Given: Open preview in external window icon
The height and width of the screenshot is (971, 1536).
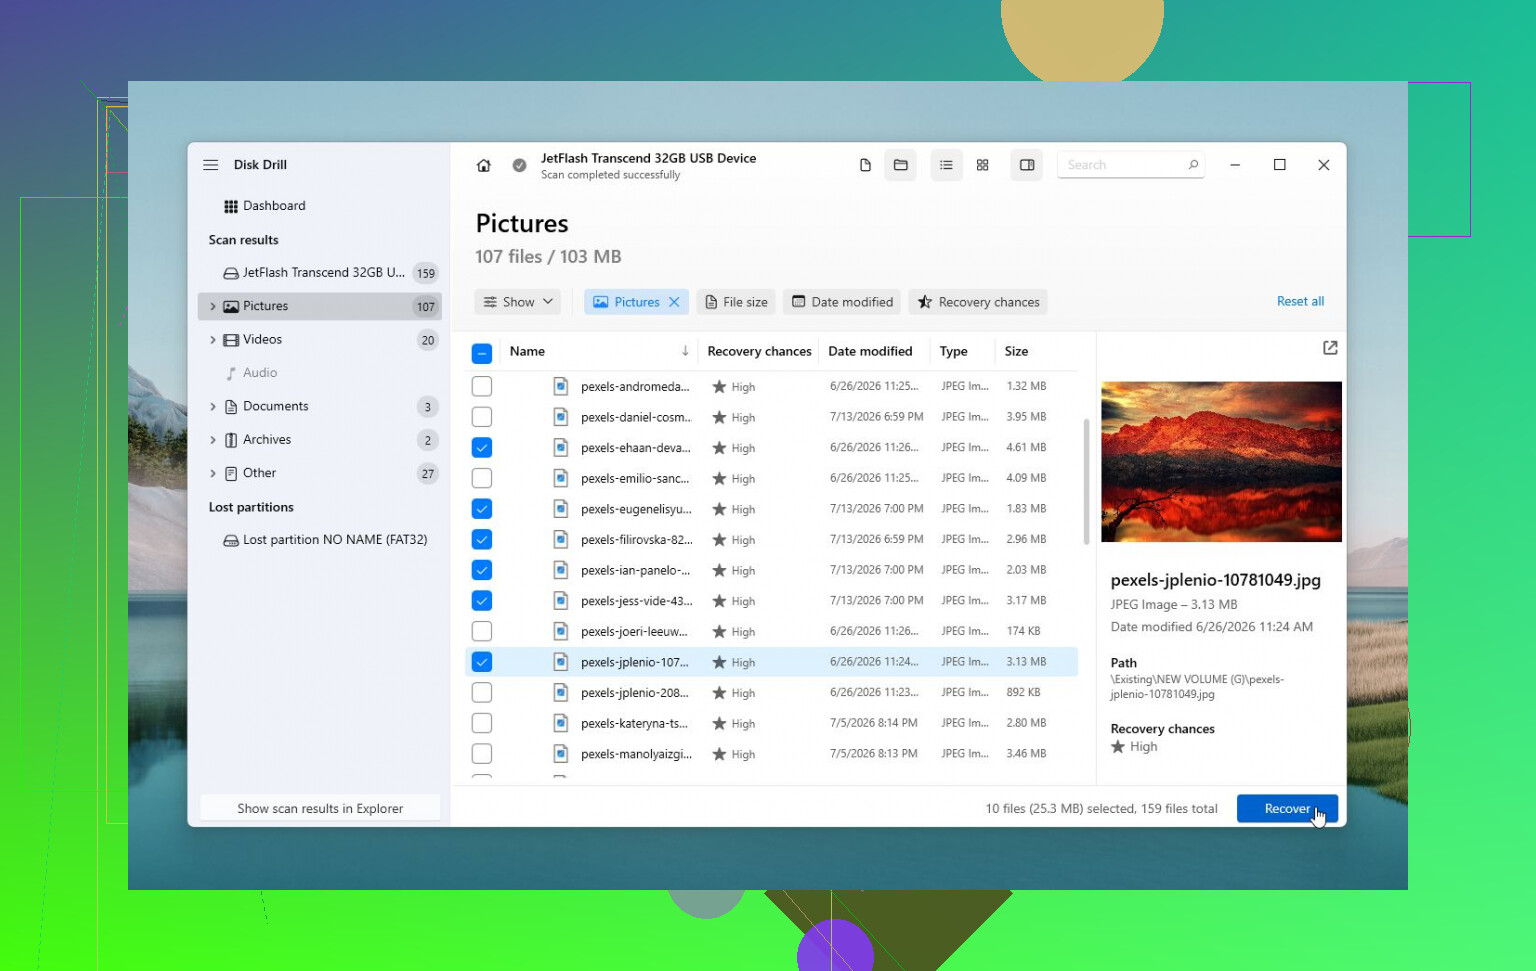Looking at the screenshot, I should [1330, 348].
